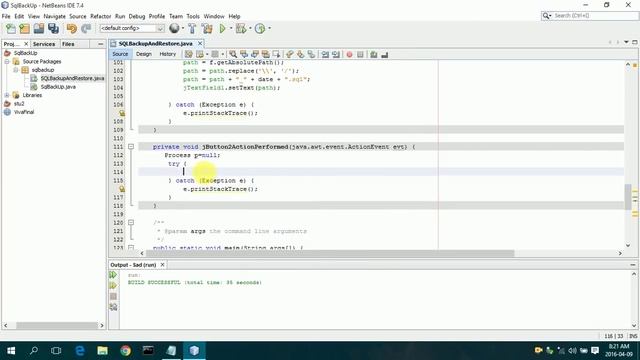The width and height of the screenshot is (640, 360).
Task: Open the default config combo box
Action: point(132,28)
